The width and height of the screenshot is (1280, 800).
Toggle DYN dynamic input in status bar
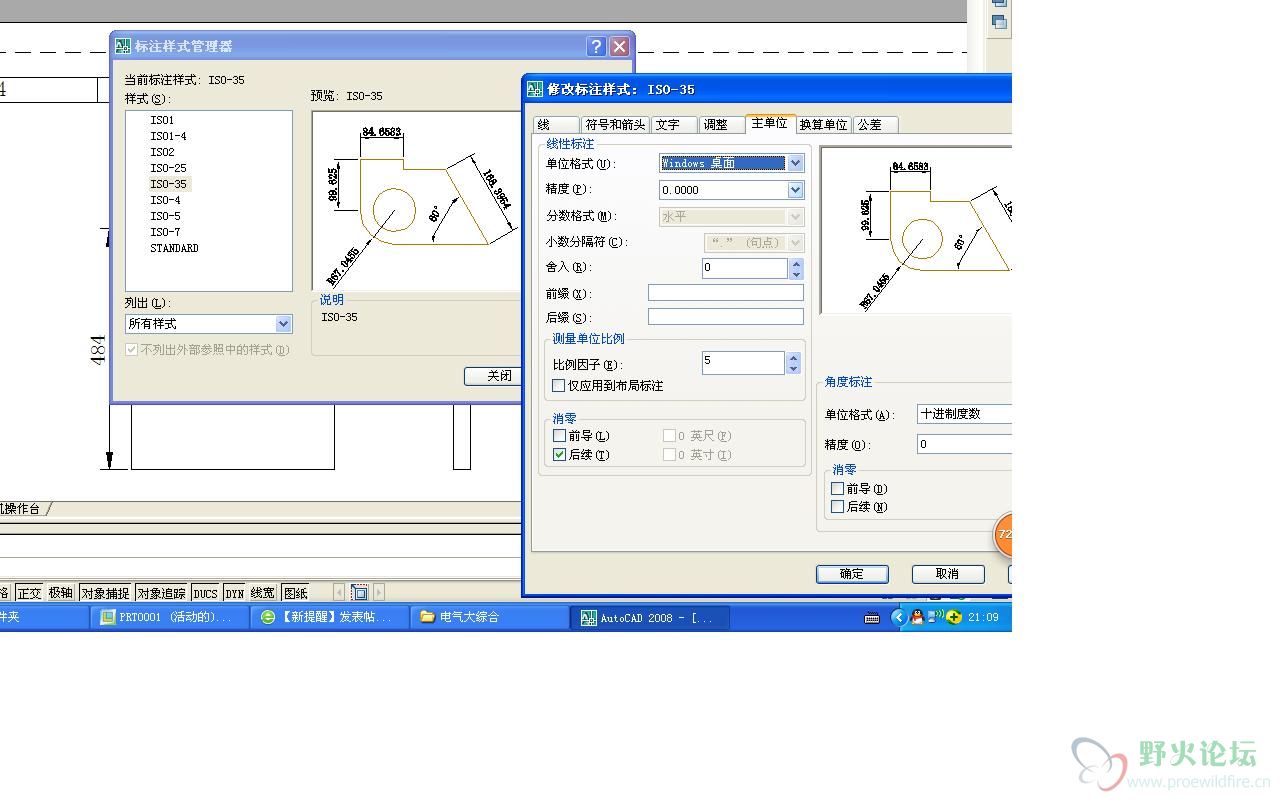[234, 593]
